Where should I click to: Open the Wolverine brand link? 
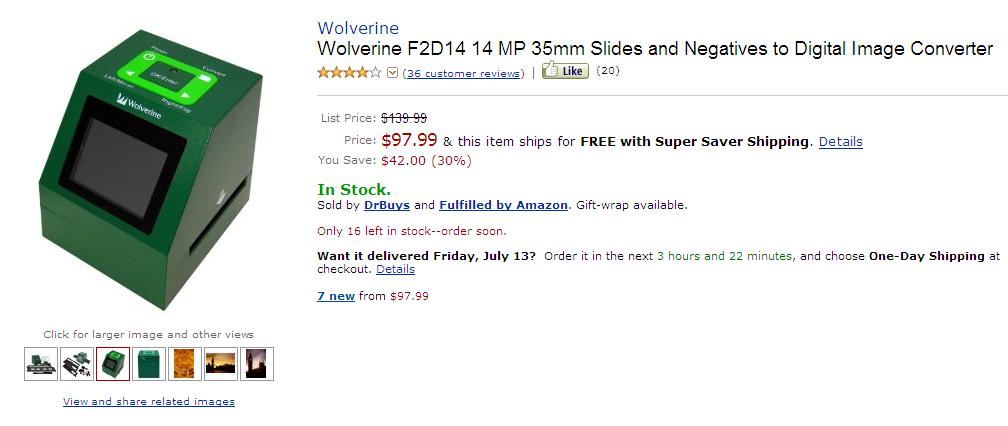click(358, 28)
